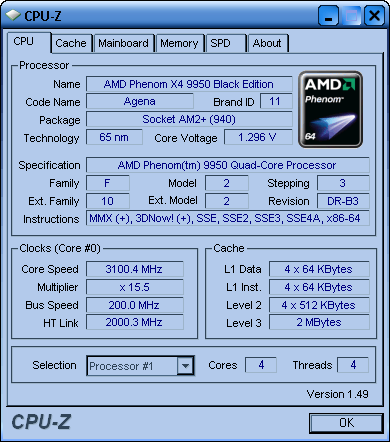This screenshot has height=442, width=390.
Task: Click the Brand ID value 11
Action: (276, 101)
